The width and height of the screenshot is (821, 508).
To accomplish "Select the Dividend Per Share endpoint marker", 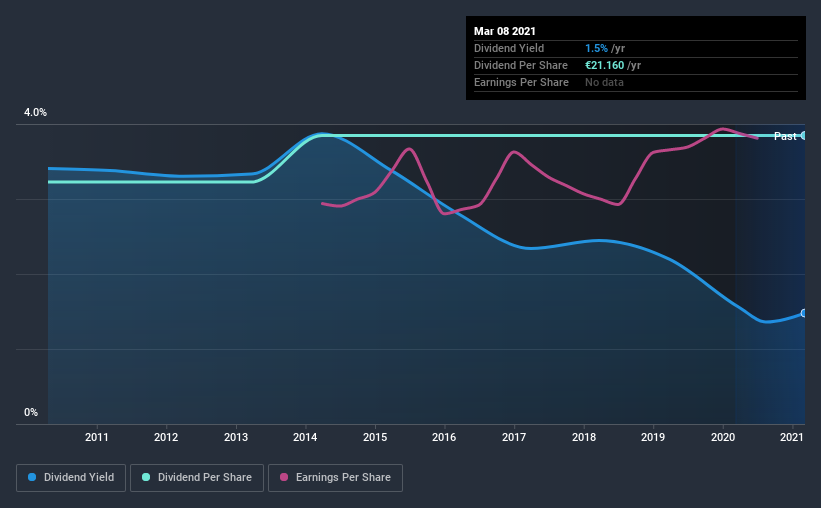I will (803, 136).
